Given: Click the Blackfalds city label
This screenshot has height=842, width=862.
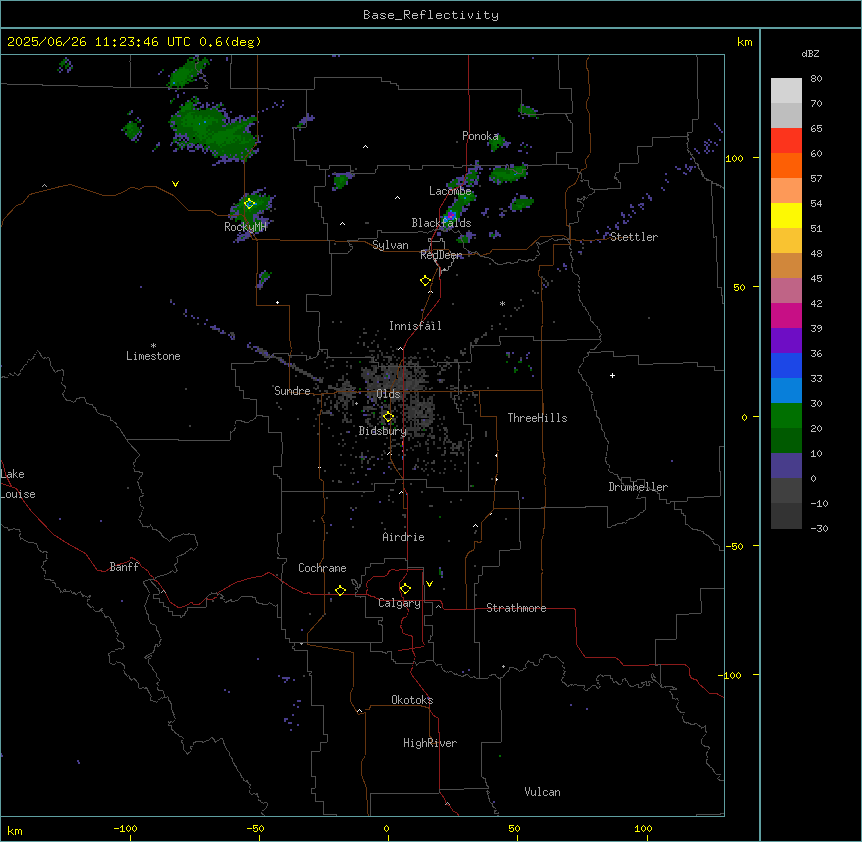Looking at the screenshot, I should (x=441, y=223).
